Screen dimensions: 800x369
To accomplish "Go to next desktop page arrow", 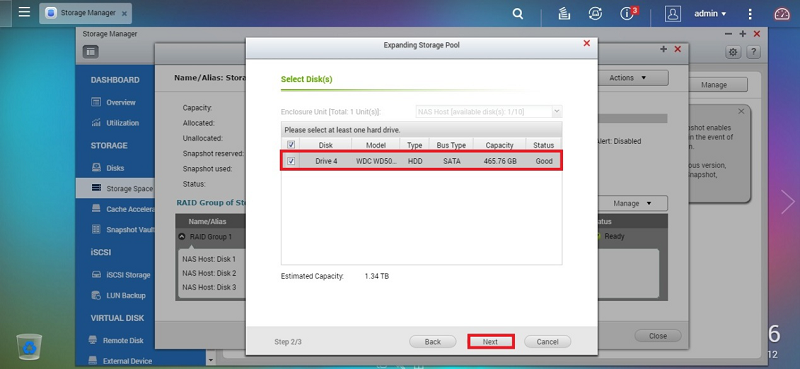I will point(787,202).
